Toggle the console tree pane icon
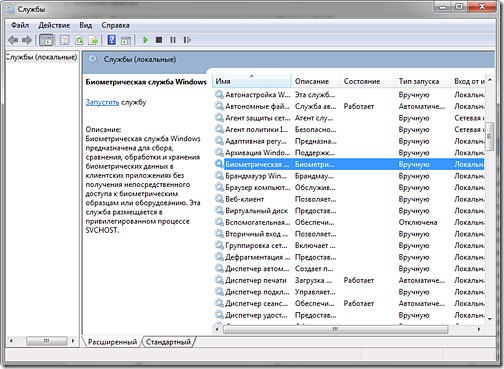The width and height of the screenshot is (504, 369). [46, 40]
